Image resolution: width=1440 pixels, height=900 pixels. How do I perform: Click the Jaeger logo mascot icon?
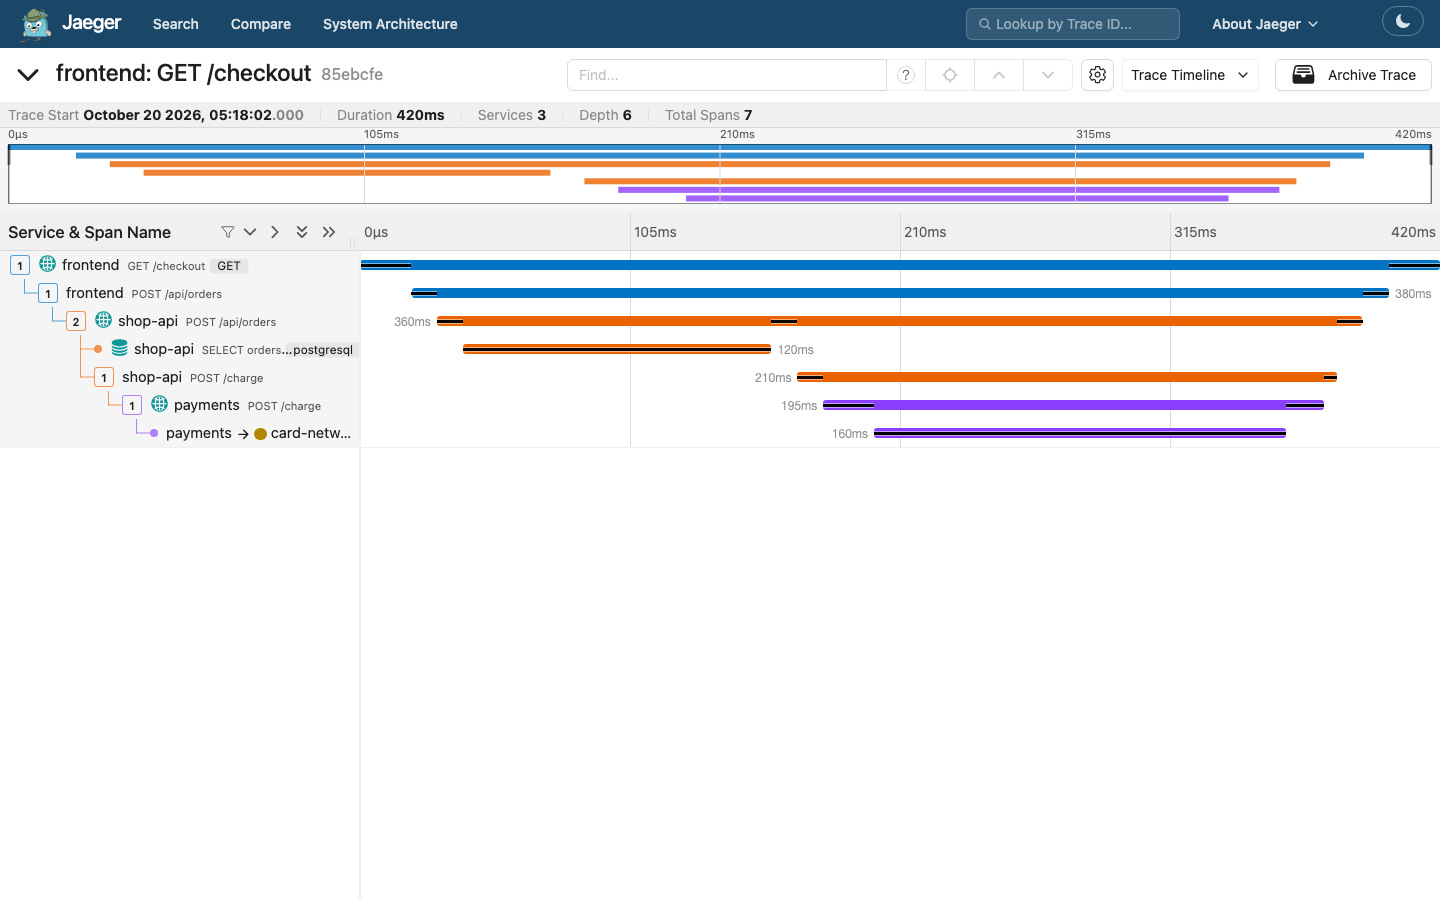click(36, 24)
